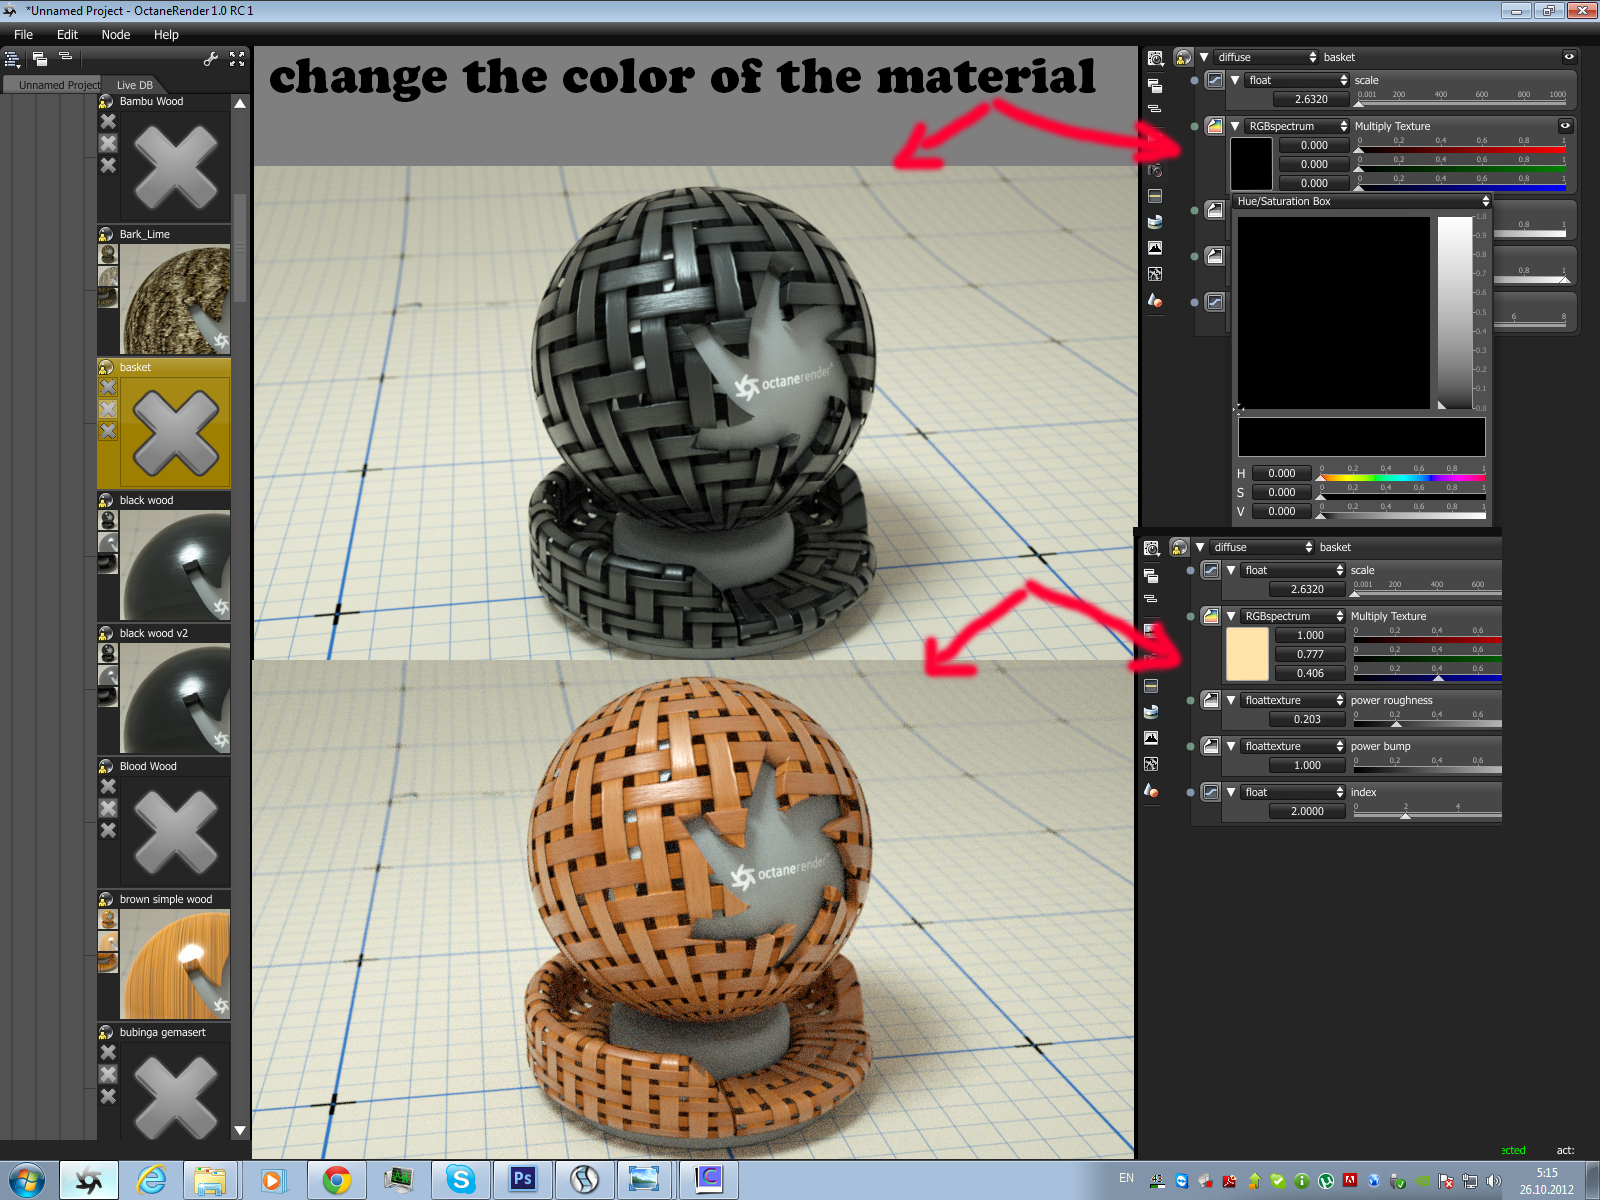
Task: Open the float dropdown for index
Action: click(x=1294, y=792)
